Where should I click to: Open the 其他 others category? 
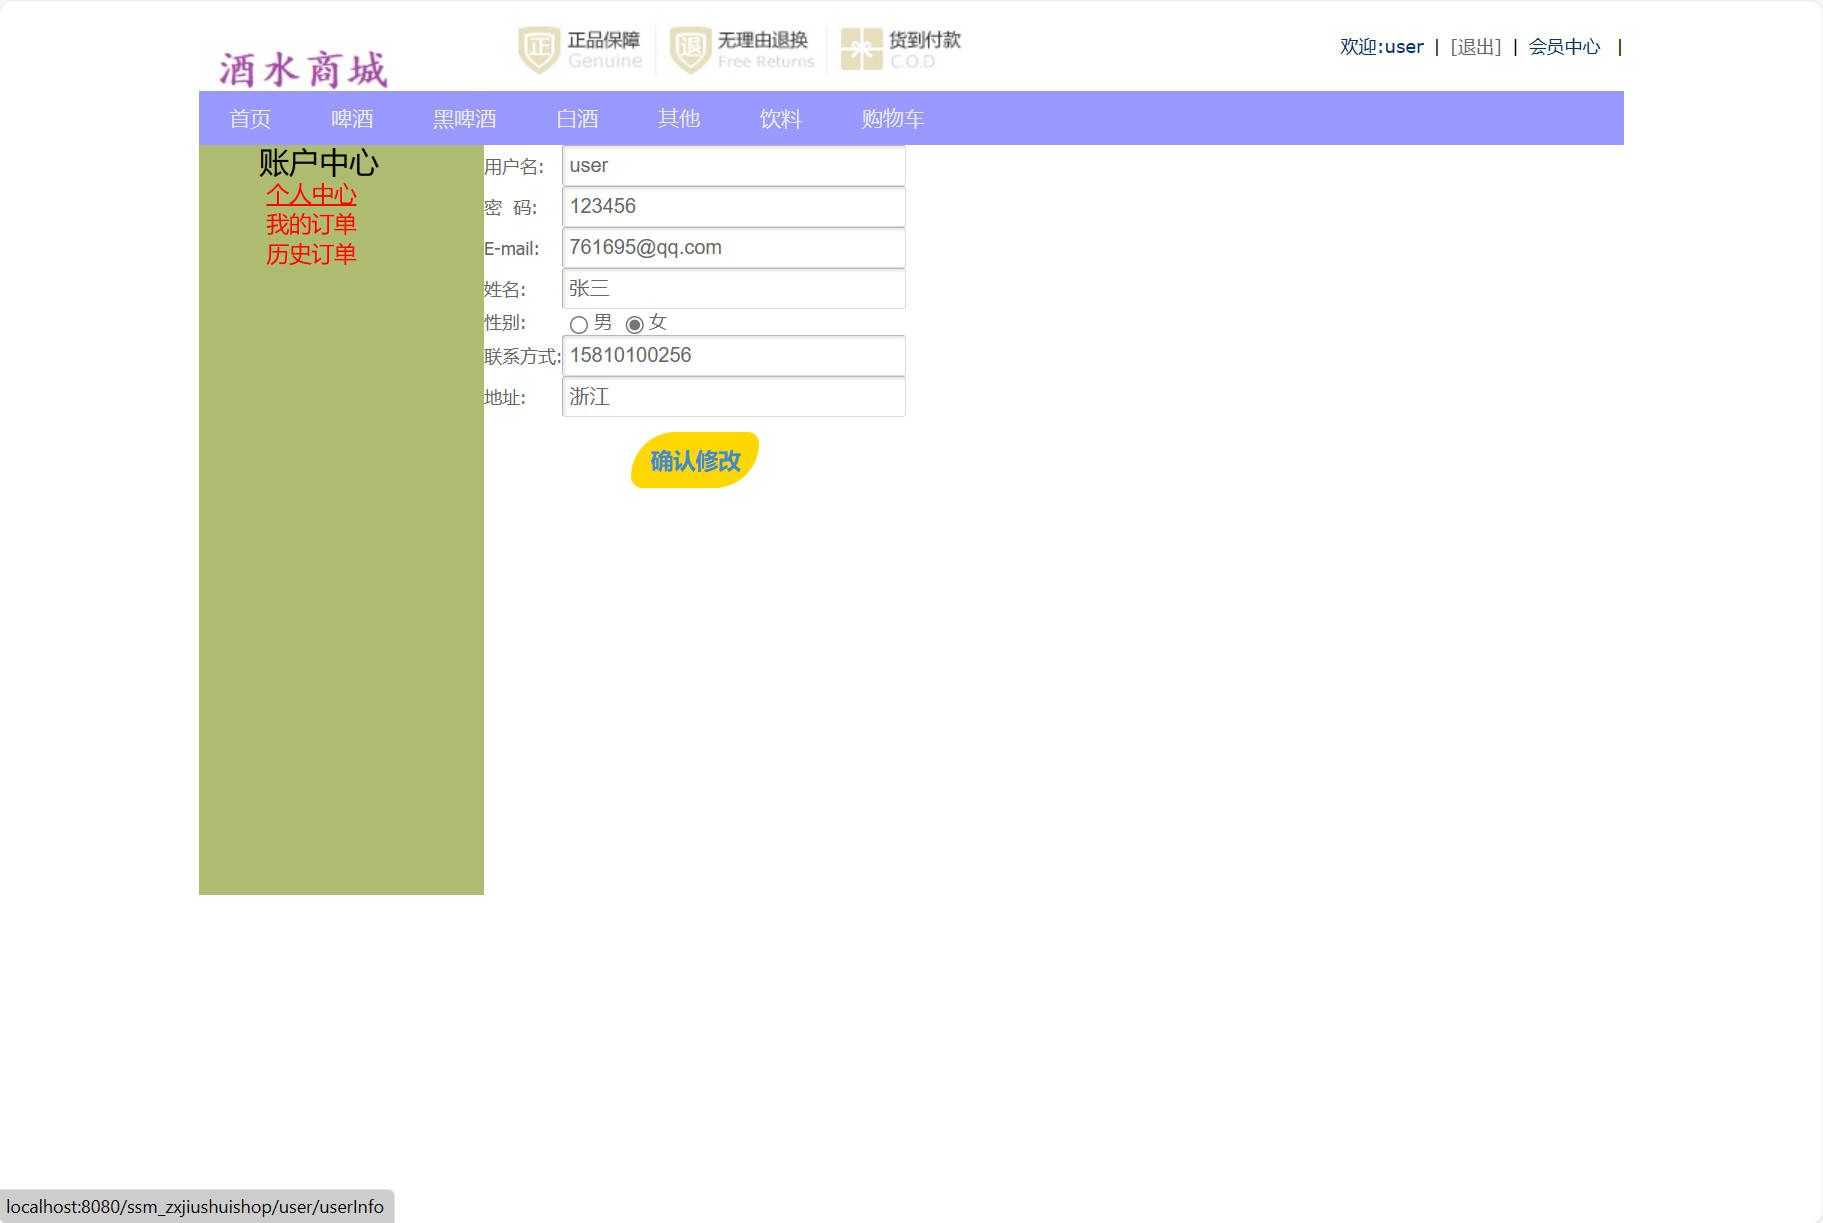[678, 118]
